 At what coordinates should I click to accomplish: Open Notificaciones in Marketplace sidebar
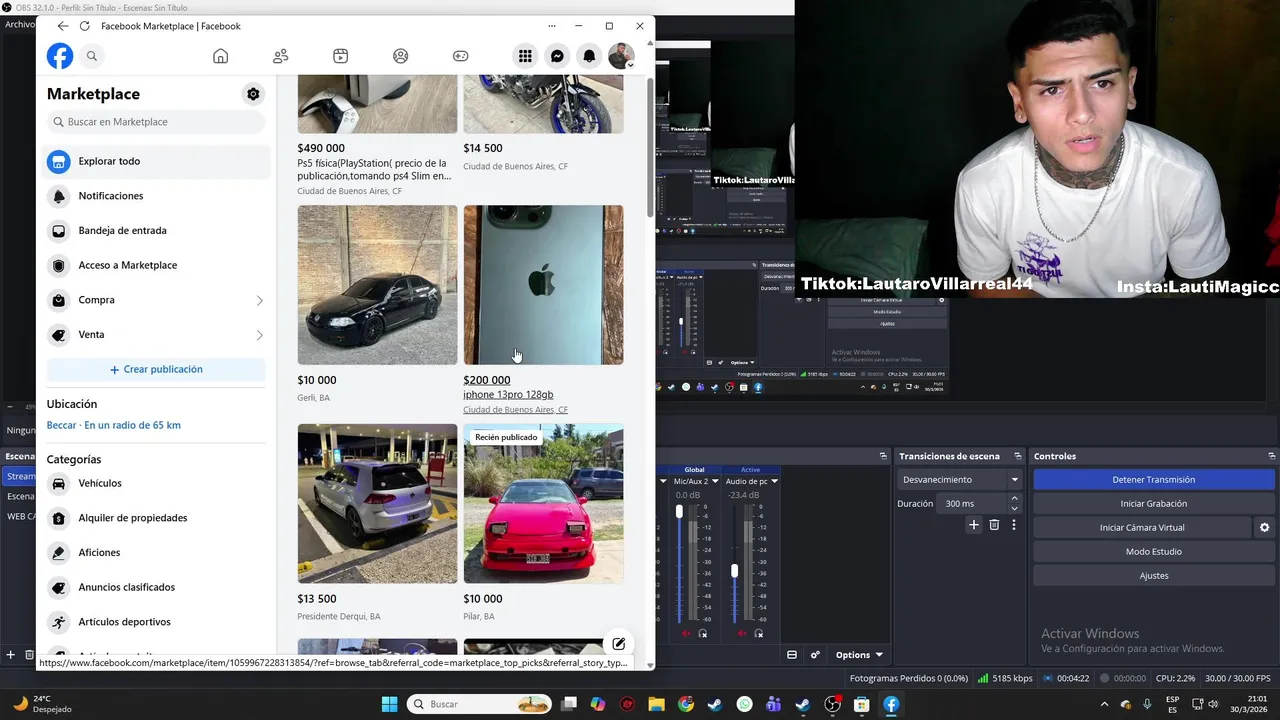point(157,196)
